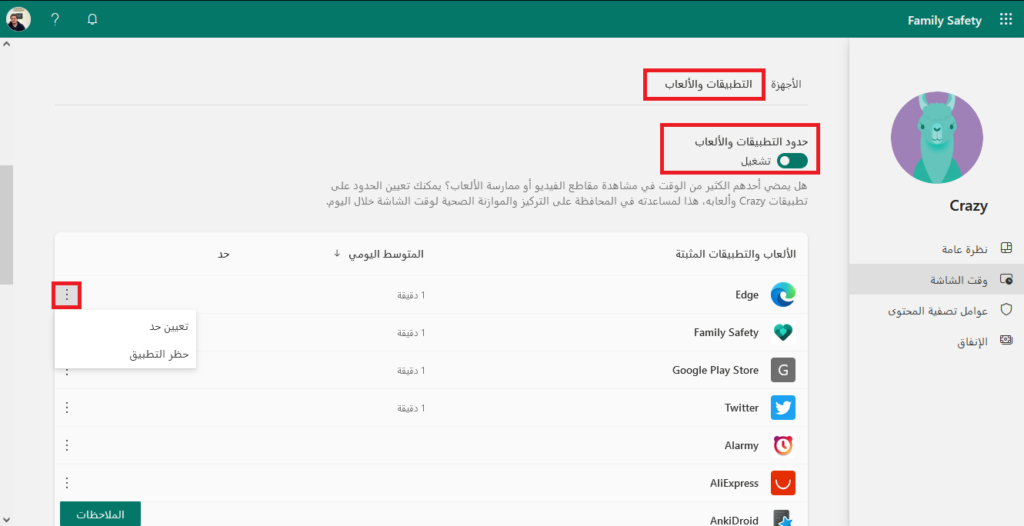The width and height of the screenshot is (1024, 526).
Task: Open the app launcher grid icon
Action: (1006, 20)
